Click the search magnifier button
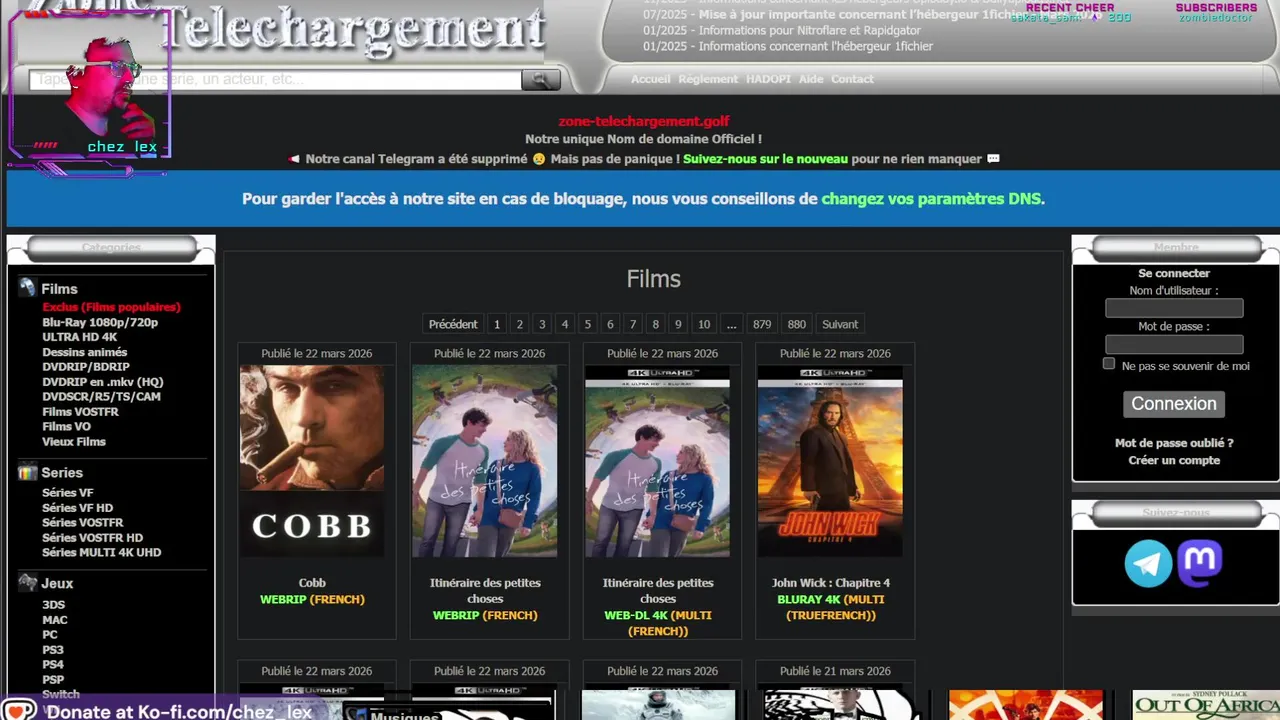 click(541, 80)
